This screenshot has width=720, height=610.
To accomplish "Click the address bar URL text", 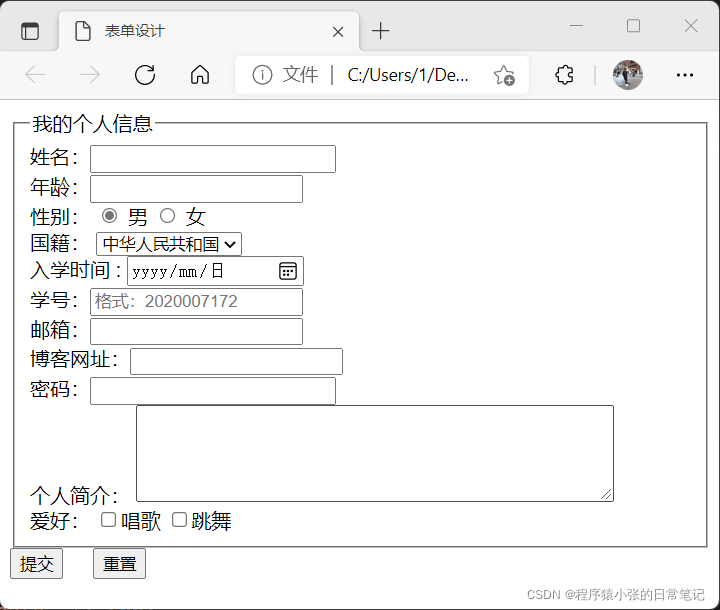I will point(408,74).
